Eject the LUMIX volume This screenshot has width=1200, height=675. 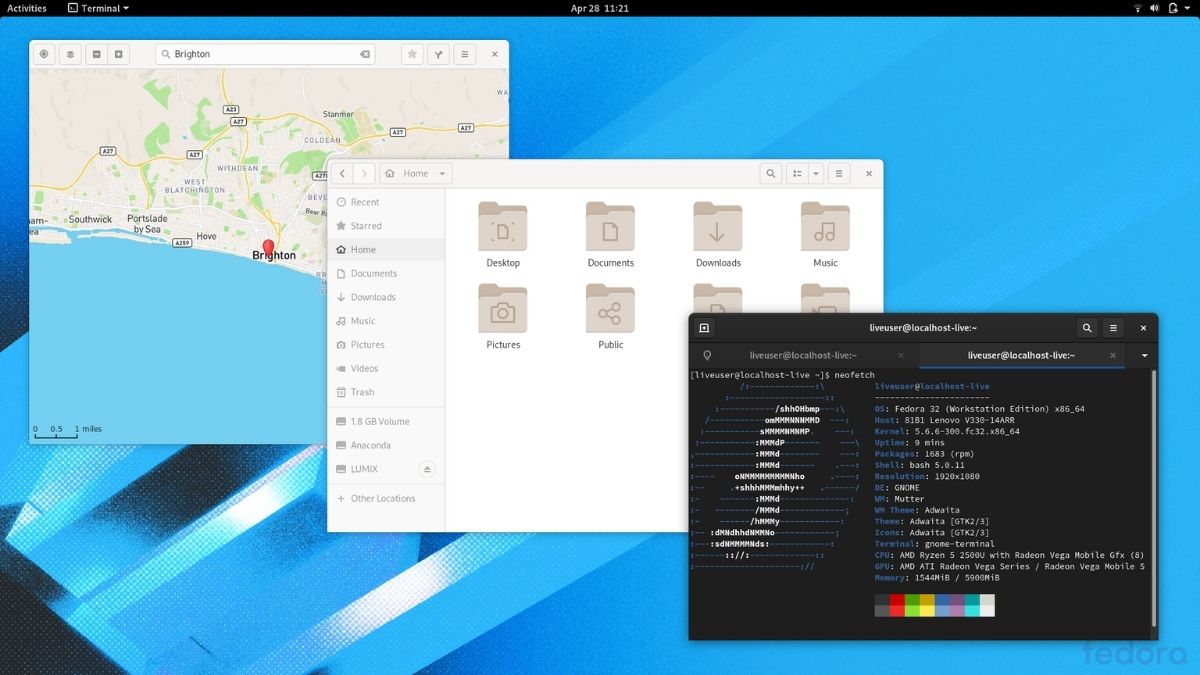point(427,469)
